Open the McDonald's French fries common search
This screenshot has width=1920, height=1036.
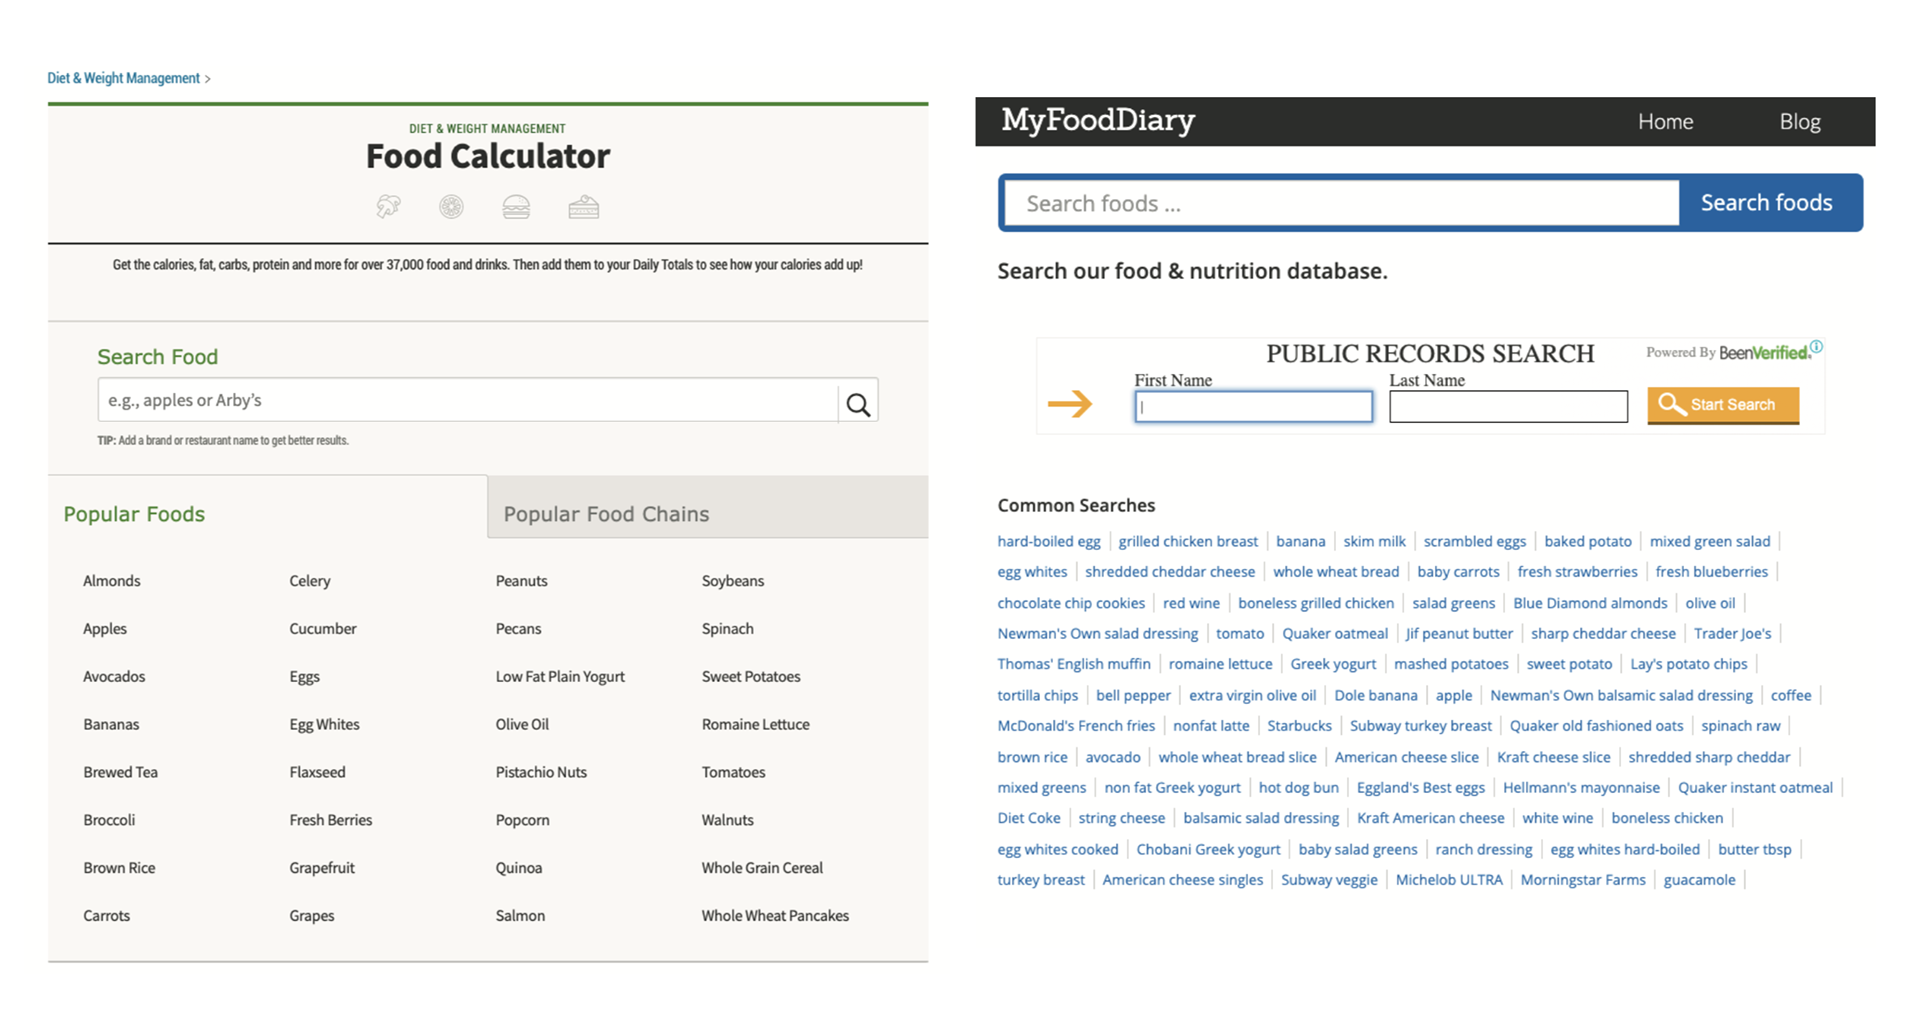point(1076,726)
